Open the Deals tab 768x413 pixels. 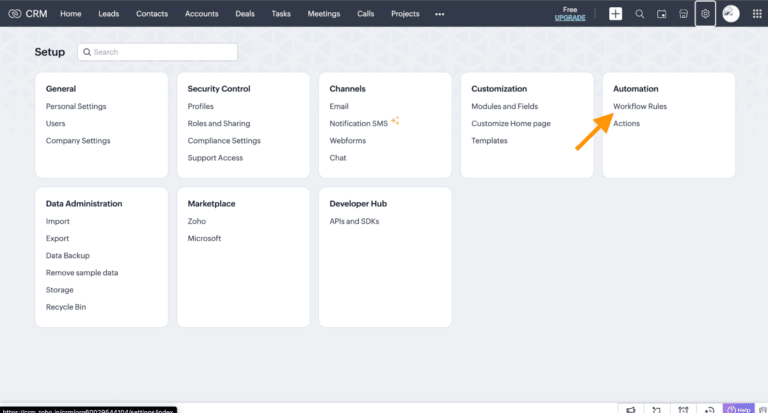[245, 14]
